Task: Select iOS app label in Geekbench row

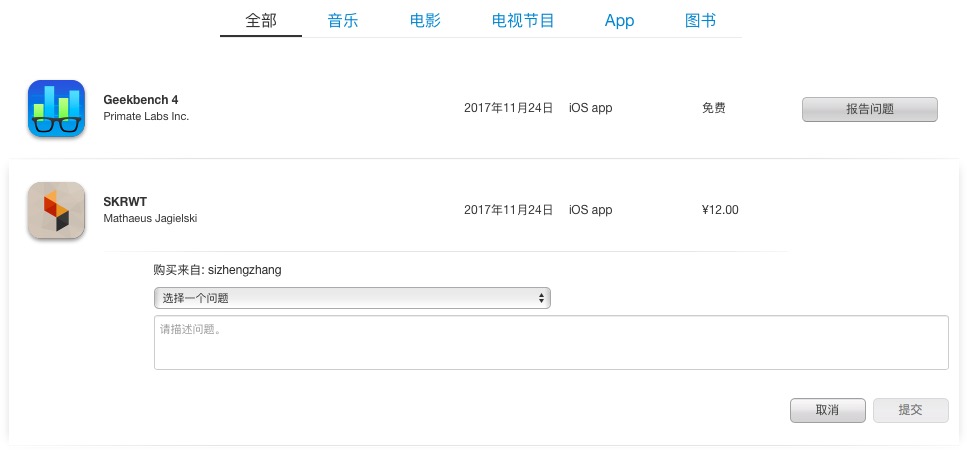Action: (590, 108)
